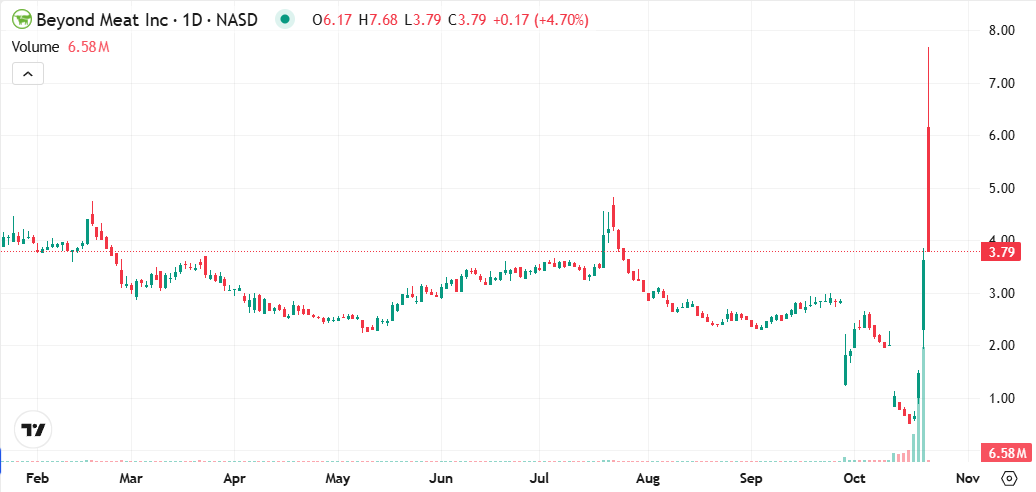This screenshot has width=1036, height=492.
Task: Click the 1.00 price scale label
Action: click(x=1002, y=398)
